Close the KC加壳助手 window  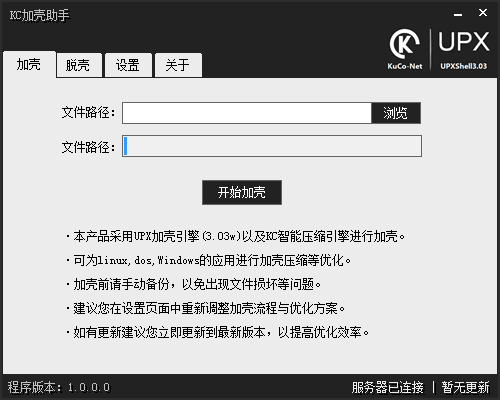click(x=483, y=13)
